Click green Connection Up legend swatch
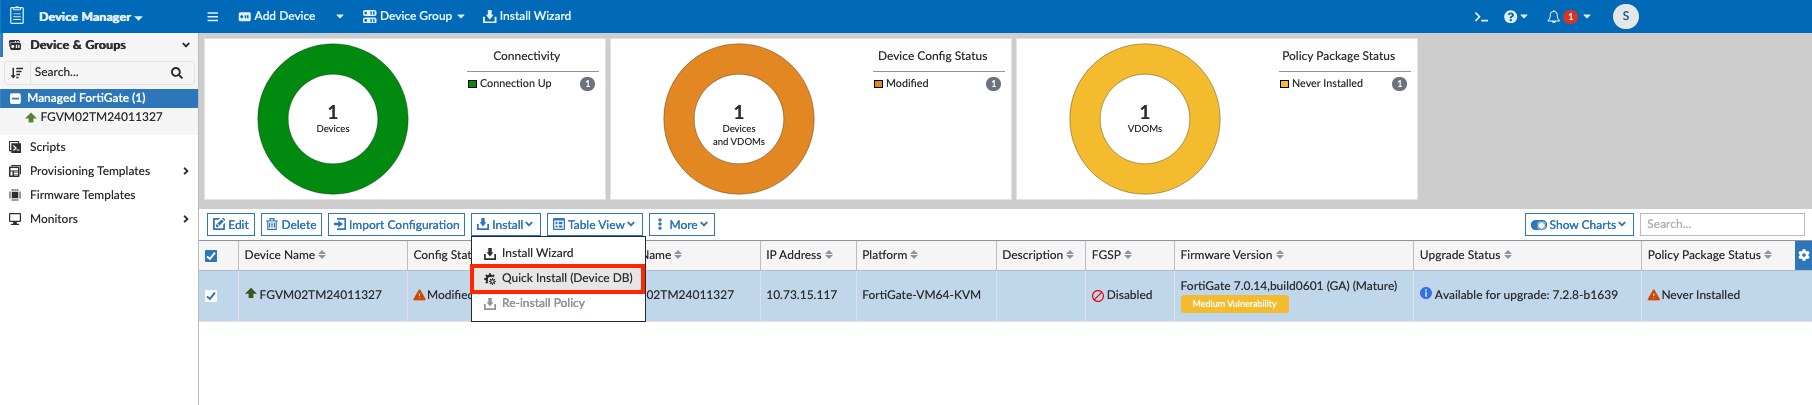The image size is (1812, 405). click(x=472, y=84)
